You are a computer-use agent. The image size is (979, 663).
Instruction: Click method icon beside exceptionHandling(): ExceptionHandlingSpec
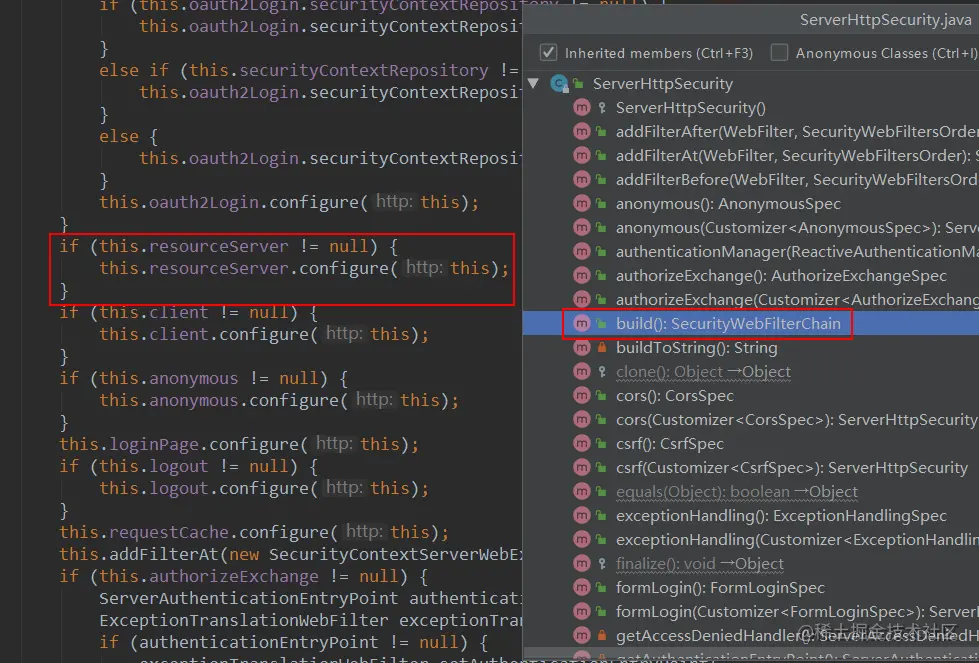[582, 516]
